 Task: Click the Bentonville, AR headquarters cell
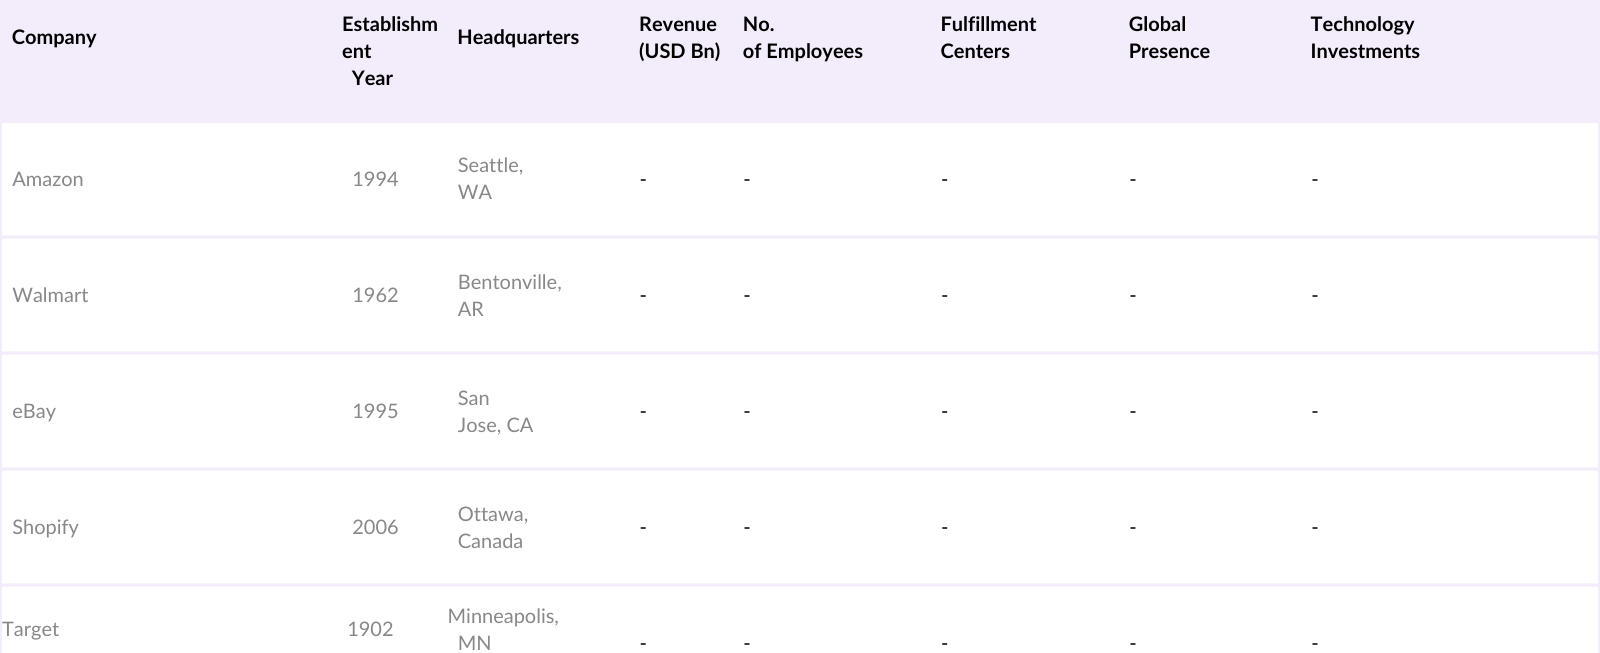coord(509,295)
